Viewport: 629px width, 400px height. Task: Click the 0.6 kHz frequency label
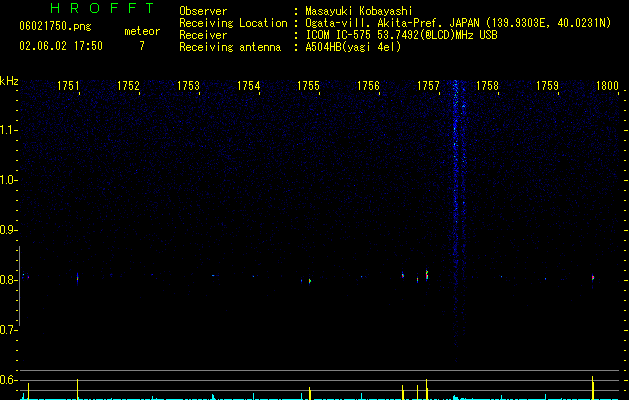click(8, 380)
